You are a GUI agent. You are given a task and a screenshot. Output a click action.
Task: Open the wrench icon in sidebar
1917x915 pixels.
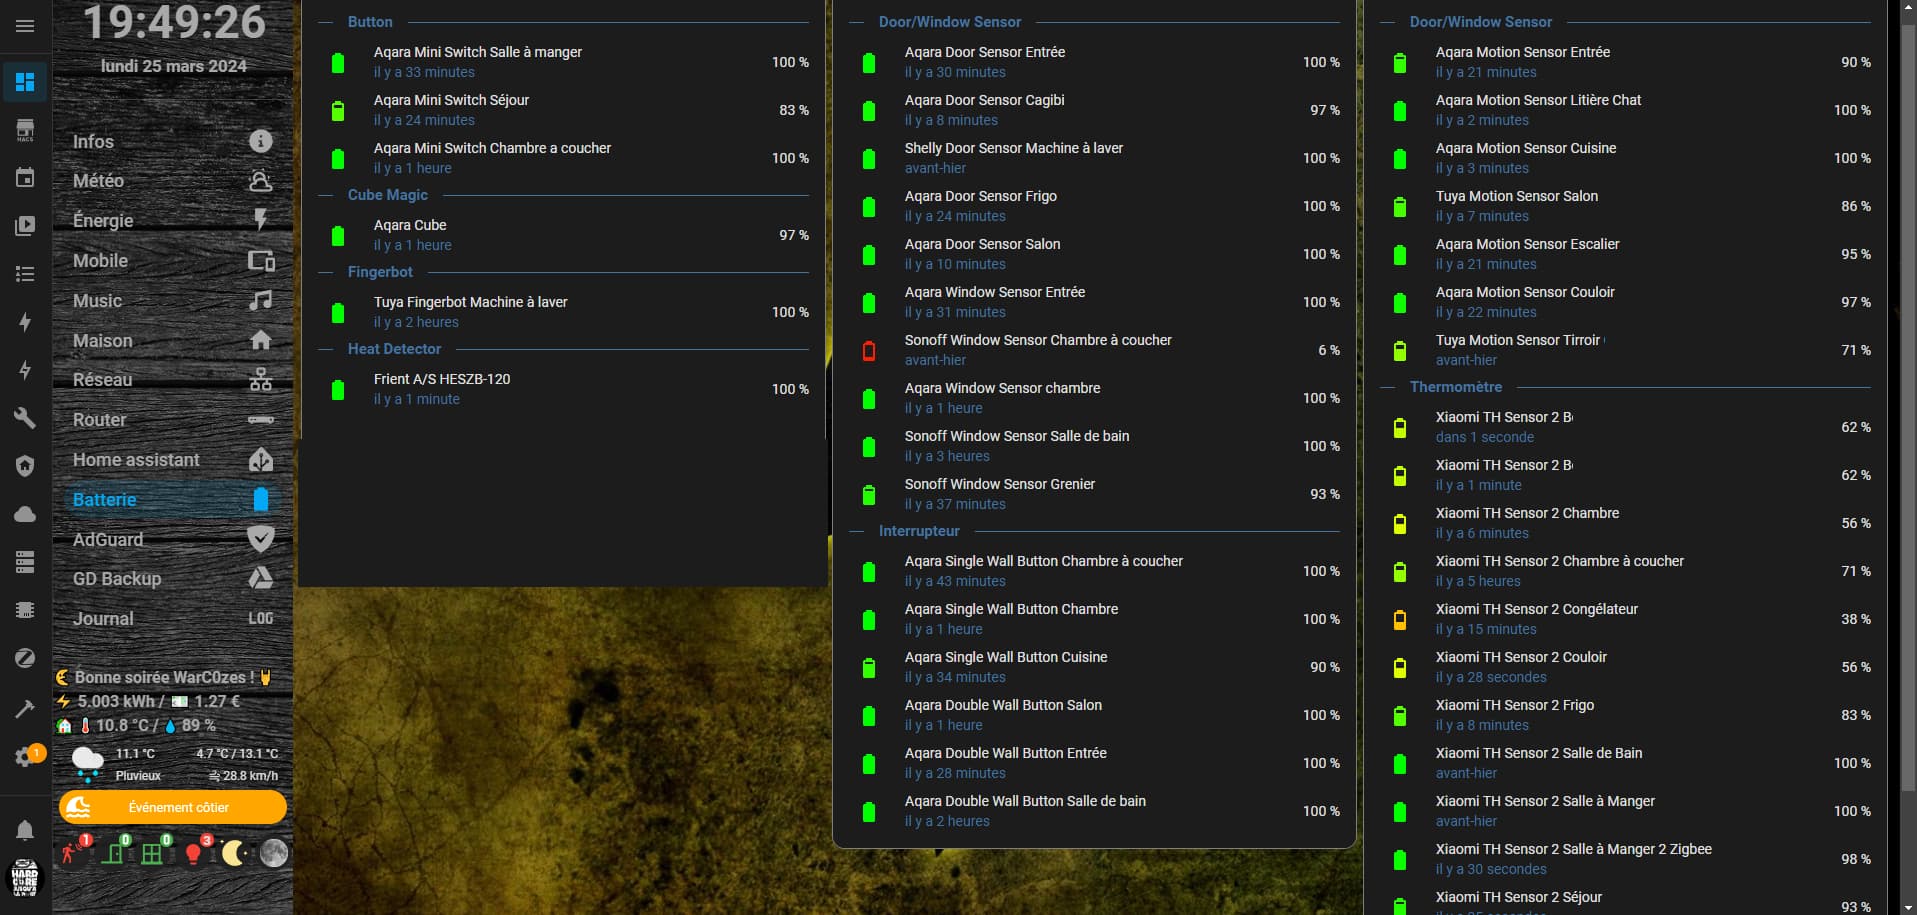pyautogui.click(x=25, y=418)
